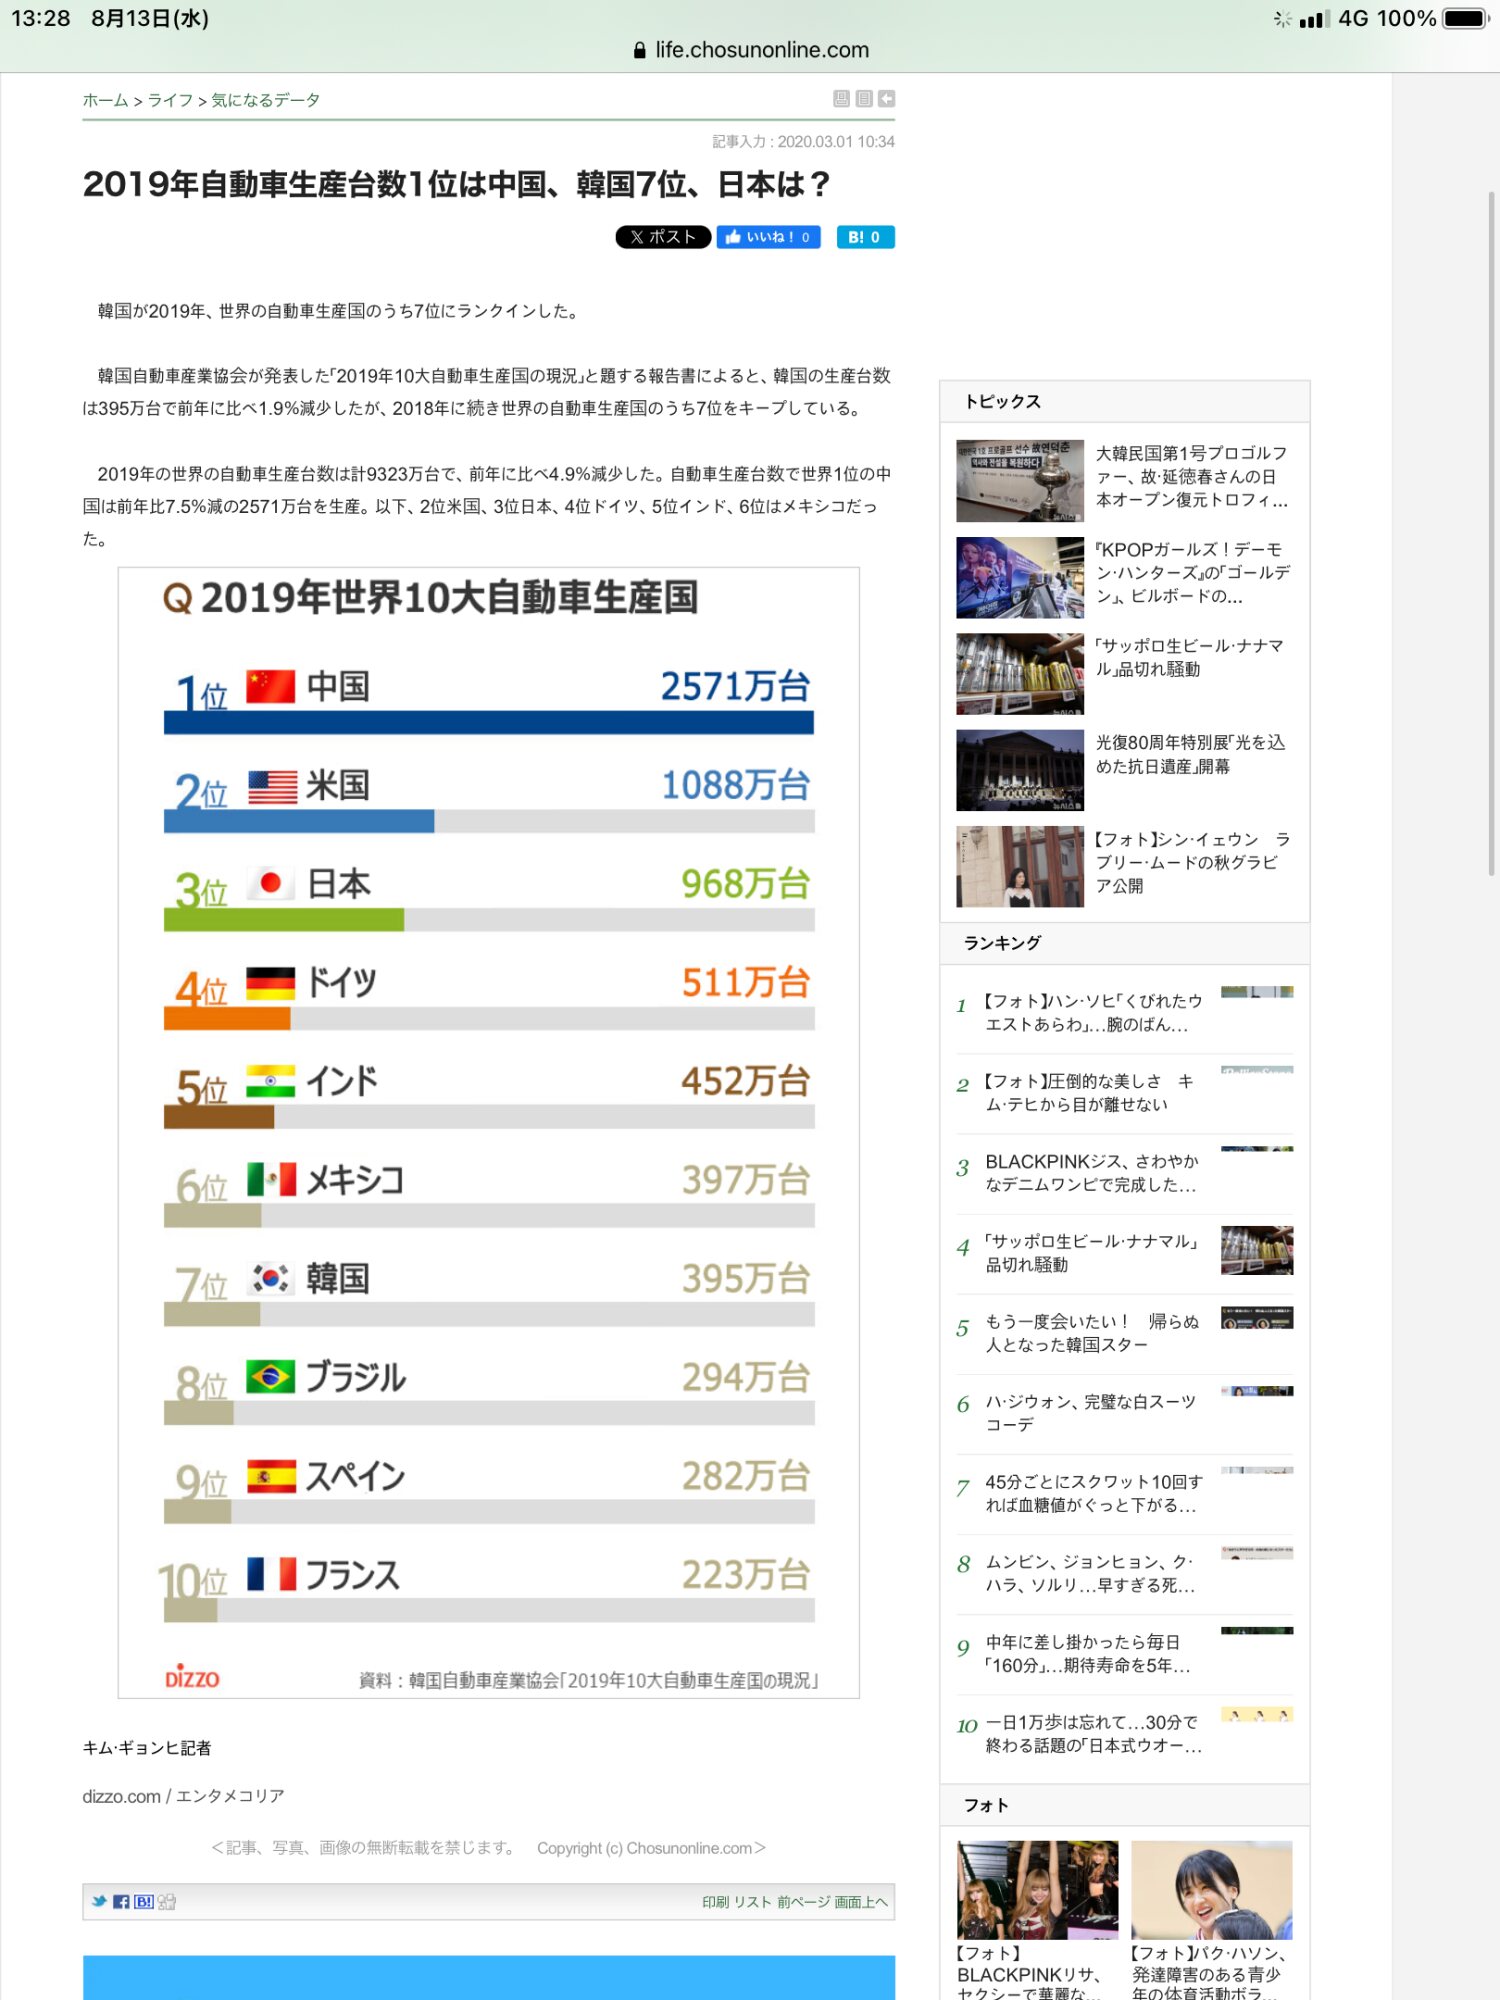The height and width of the screenshot is (2000, 1500).
Task: Open ranking 5 もう一度会いたい article
Action: (x=1092, y=1333)
